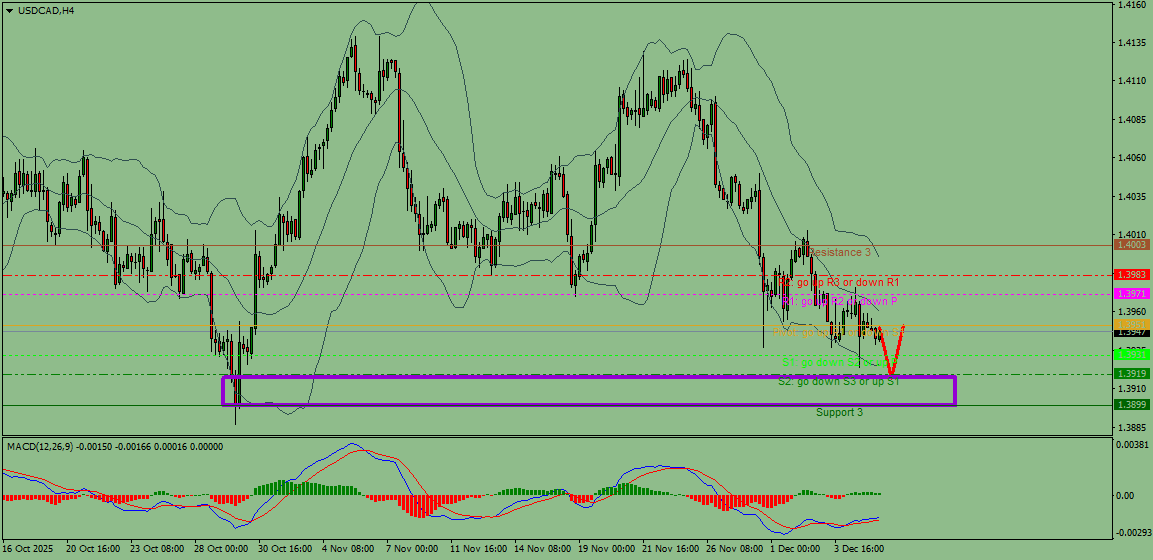This screenshot has height=560, width=1153.
Task: Click the -0.00293 MACD scale value
Action: pyautogui.click(x=1132, y=531)
